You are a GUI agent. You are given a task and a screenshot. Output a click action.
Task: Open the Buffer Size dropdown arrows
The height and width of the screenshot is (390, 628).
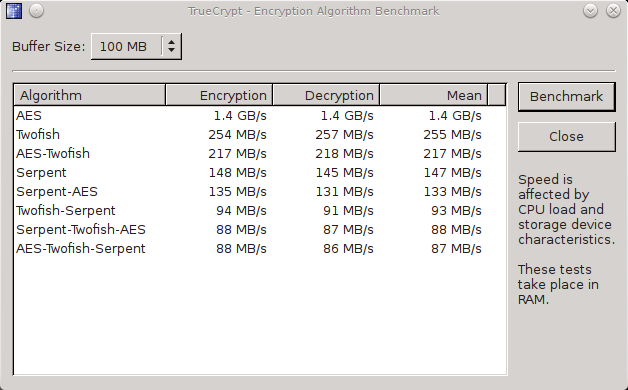(171, 46)
